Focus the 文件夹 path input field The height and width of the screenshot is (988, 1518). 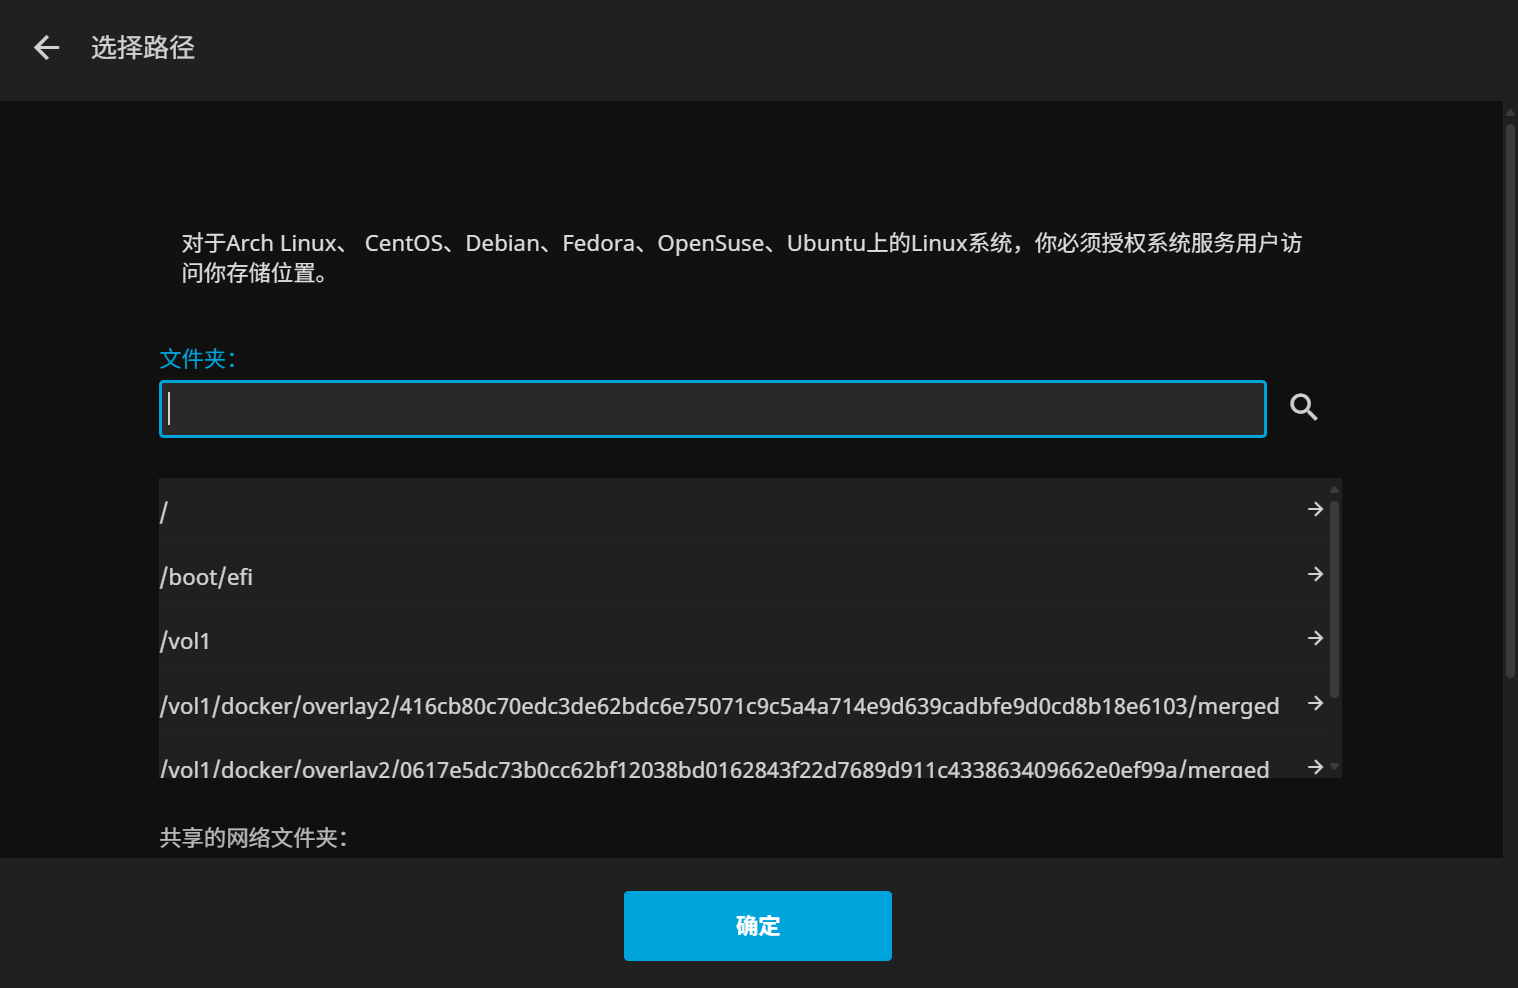click(x=712, y=409)
